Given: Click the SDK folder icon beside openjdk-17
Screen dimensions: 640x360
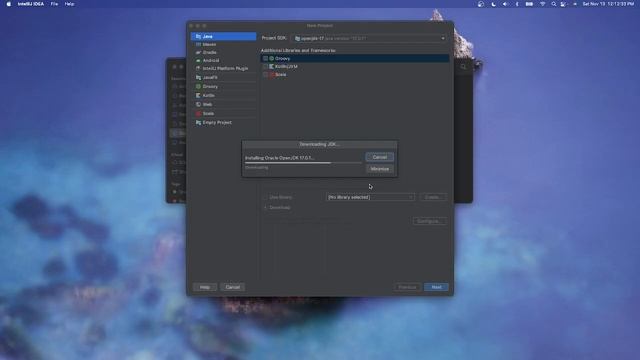Looking at the screenshot, I should [x=297, y=38].
